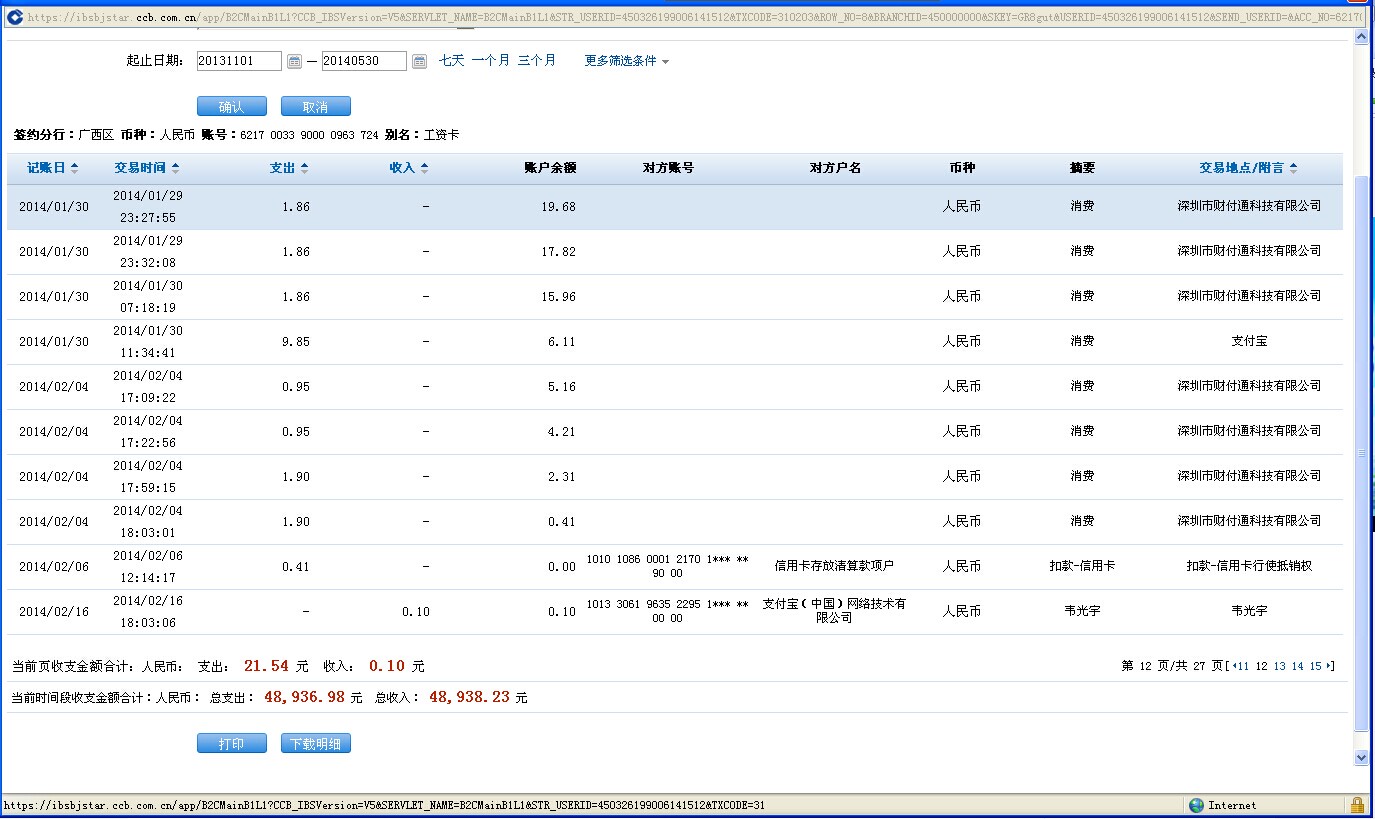Click the 下载明细 download button
This screenshot has height=819, width=1375.
click(x=316, y=744)
